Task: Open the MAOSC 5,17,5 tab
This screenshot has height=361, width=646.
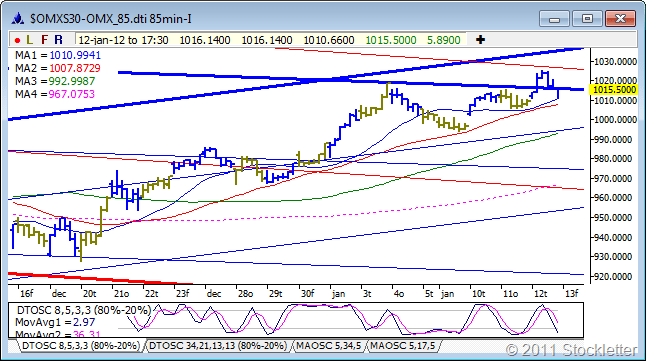Action: [403, 346]
